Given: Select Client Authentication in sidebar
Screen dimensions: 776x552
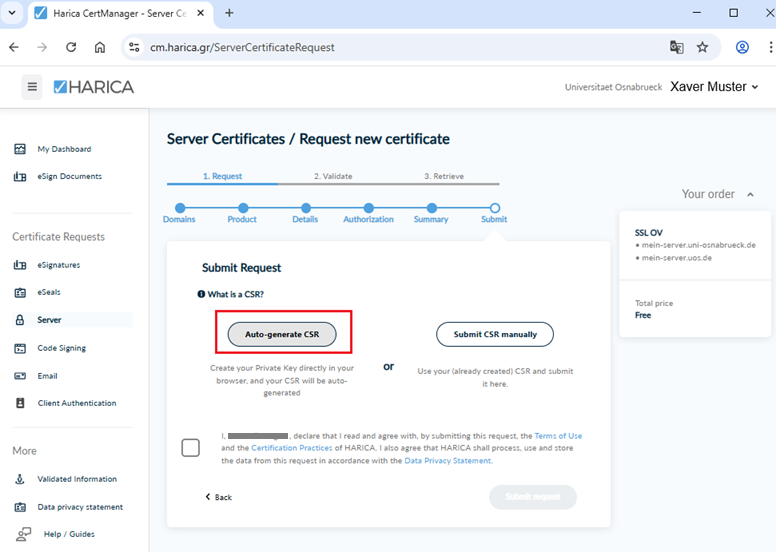Looking at the screenshot, I should point(77,403).
